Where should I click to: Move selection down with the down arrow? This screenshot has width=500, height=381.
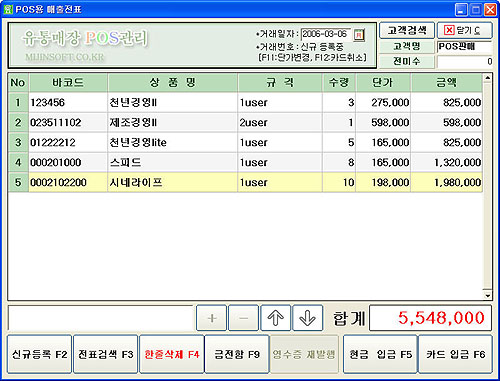(307, 318)
